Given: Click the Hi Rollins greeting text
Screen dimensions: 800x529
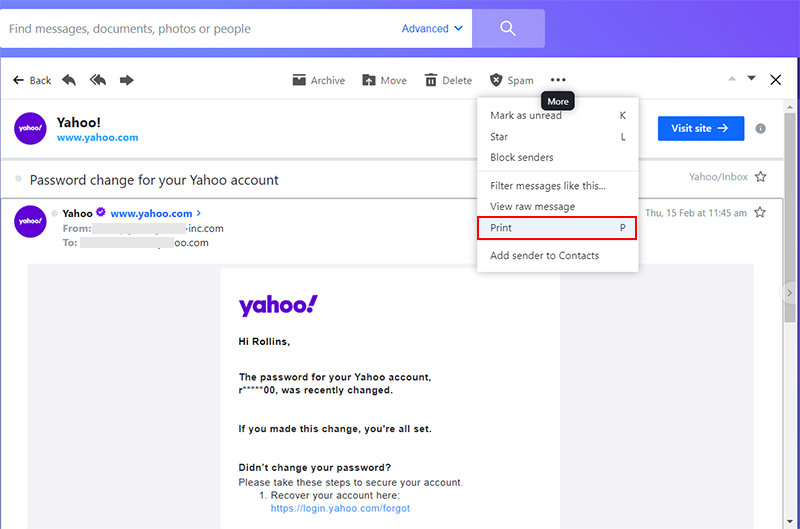Looking at the screenshot, I should (x=264, y=342).
